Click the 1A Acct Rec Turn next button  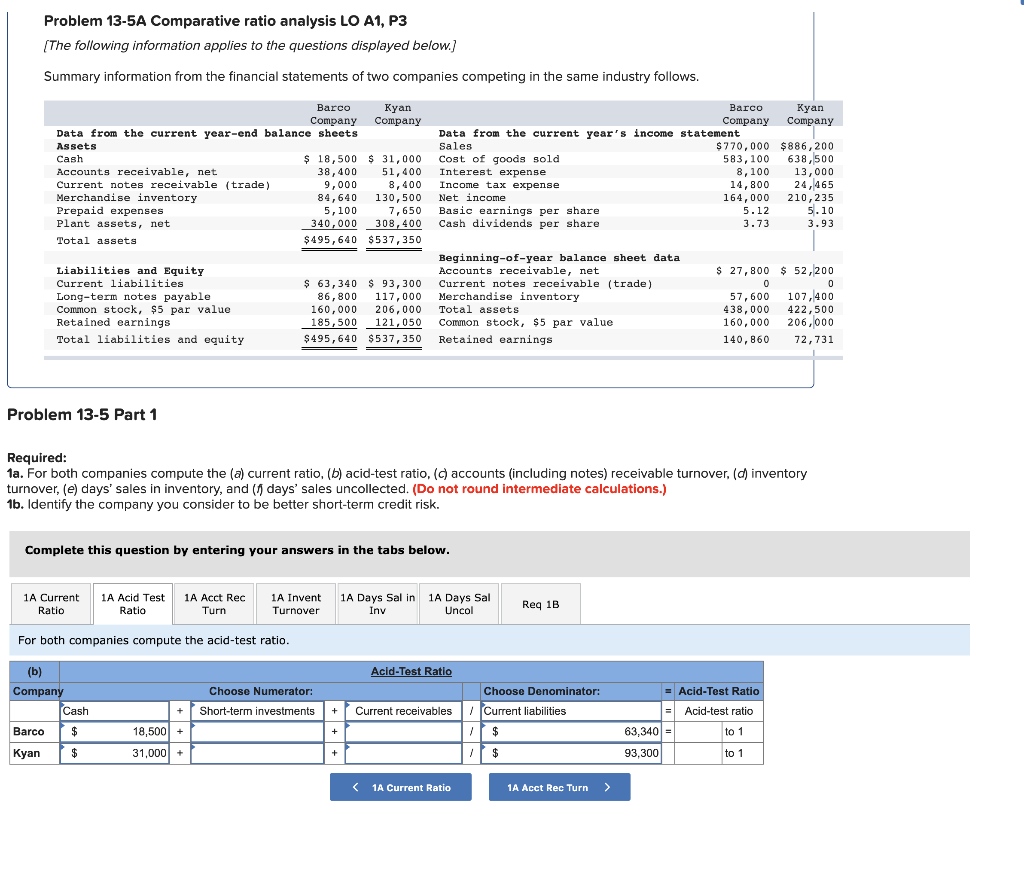pyautogui.click(x=559, y=787)
